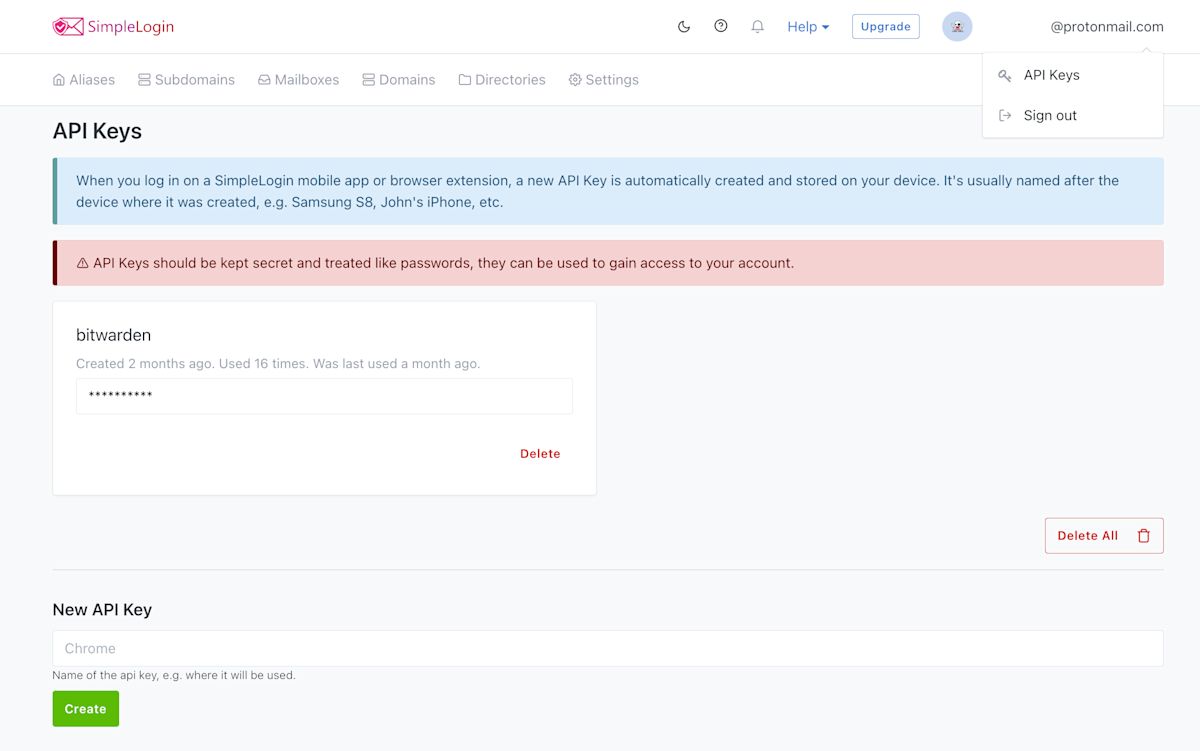1200x751 pixels.
Task: Click the Upgrade button
Action: pyautogui.click(x=886, y=27)
